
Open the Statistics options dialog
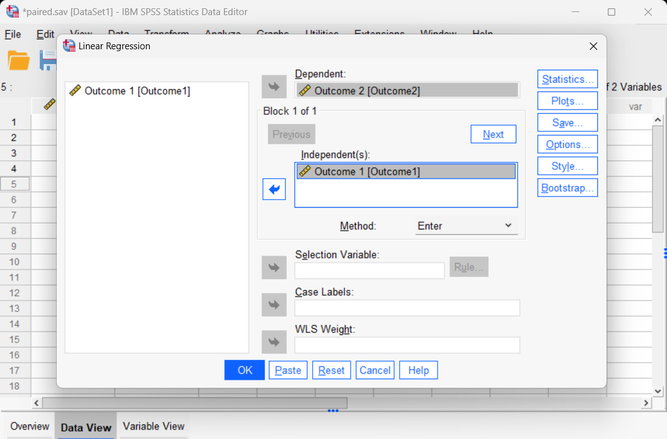567,79
